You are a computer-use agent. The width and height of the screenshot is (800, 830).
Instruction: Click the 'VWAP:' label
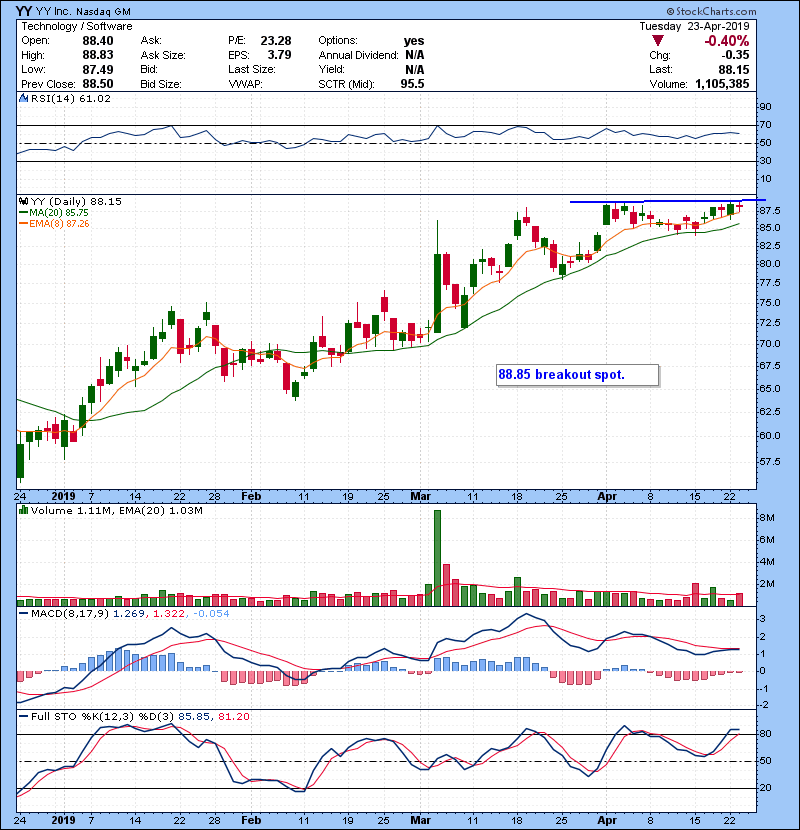point(245,84)
